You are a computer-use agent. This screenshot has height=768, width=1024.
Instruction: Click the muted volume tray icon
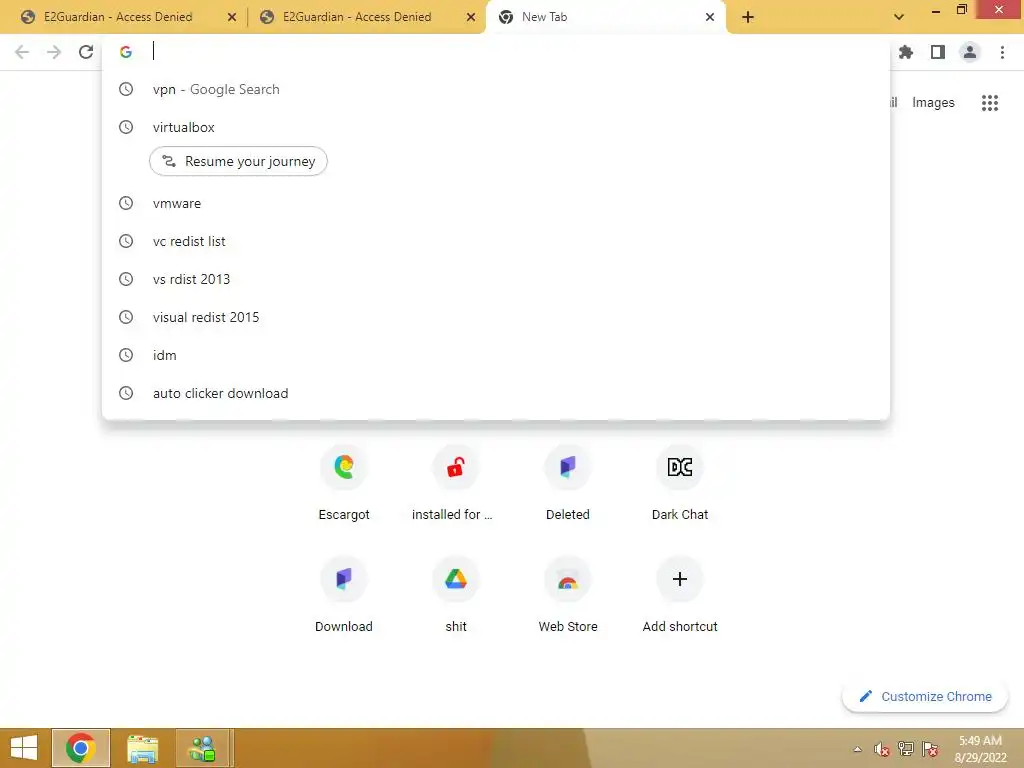pos(882,749)
